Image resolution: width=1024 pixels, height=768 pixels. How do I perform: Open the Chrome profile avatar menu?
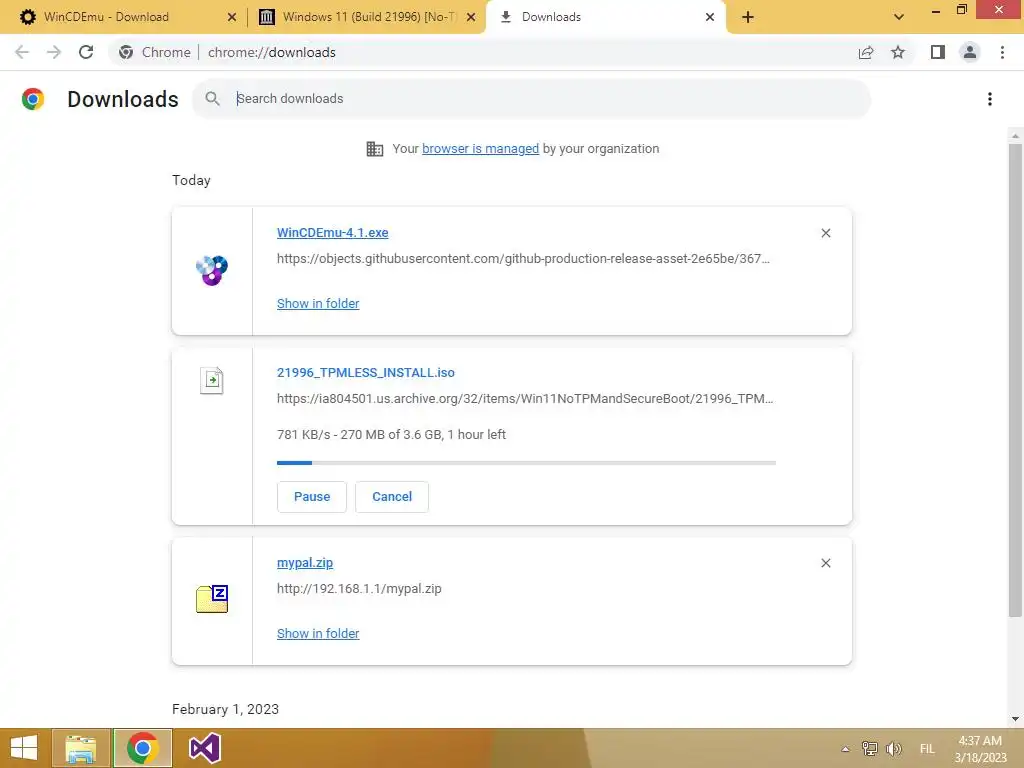pos(970,52)
